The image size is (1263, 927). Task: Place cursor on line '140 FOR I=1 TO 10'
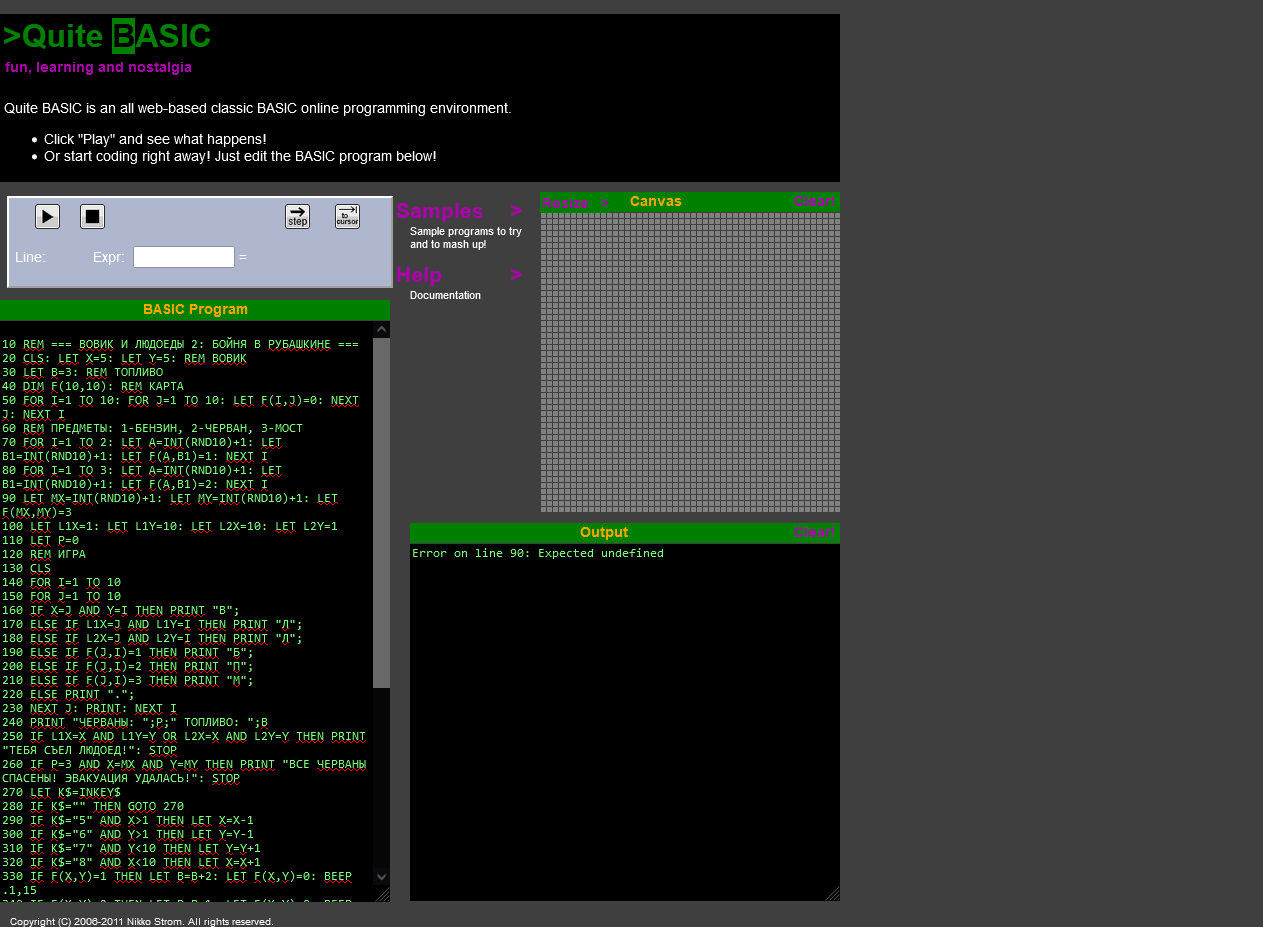point(61,582)
